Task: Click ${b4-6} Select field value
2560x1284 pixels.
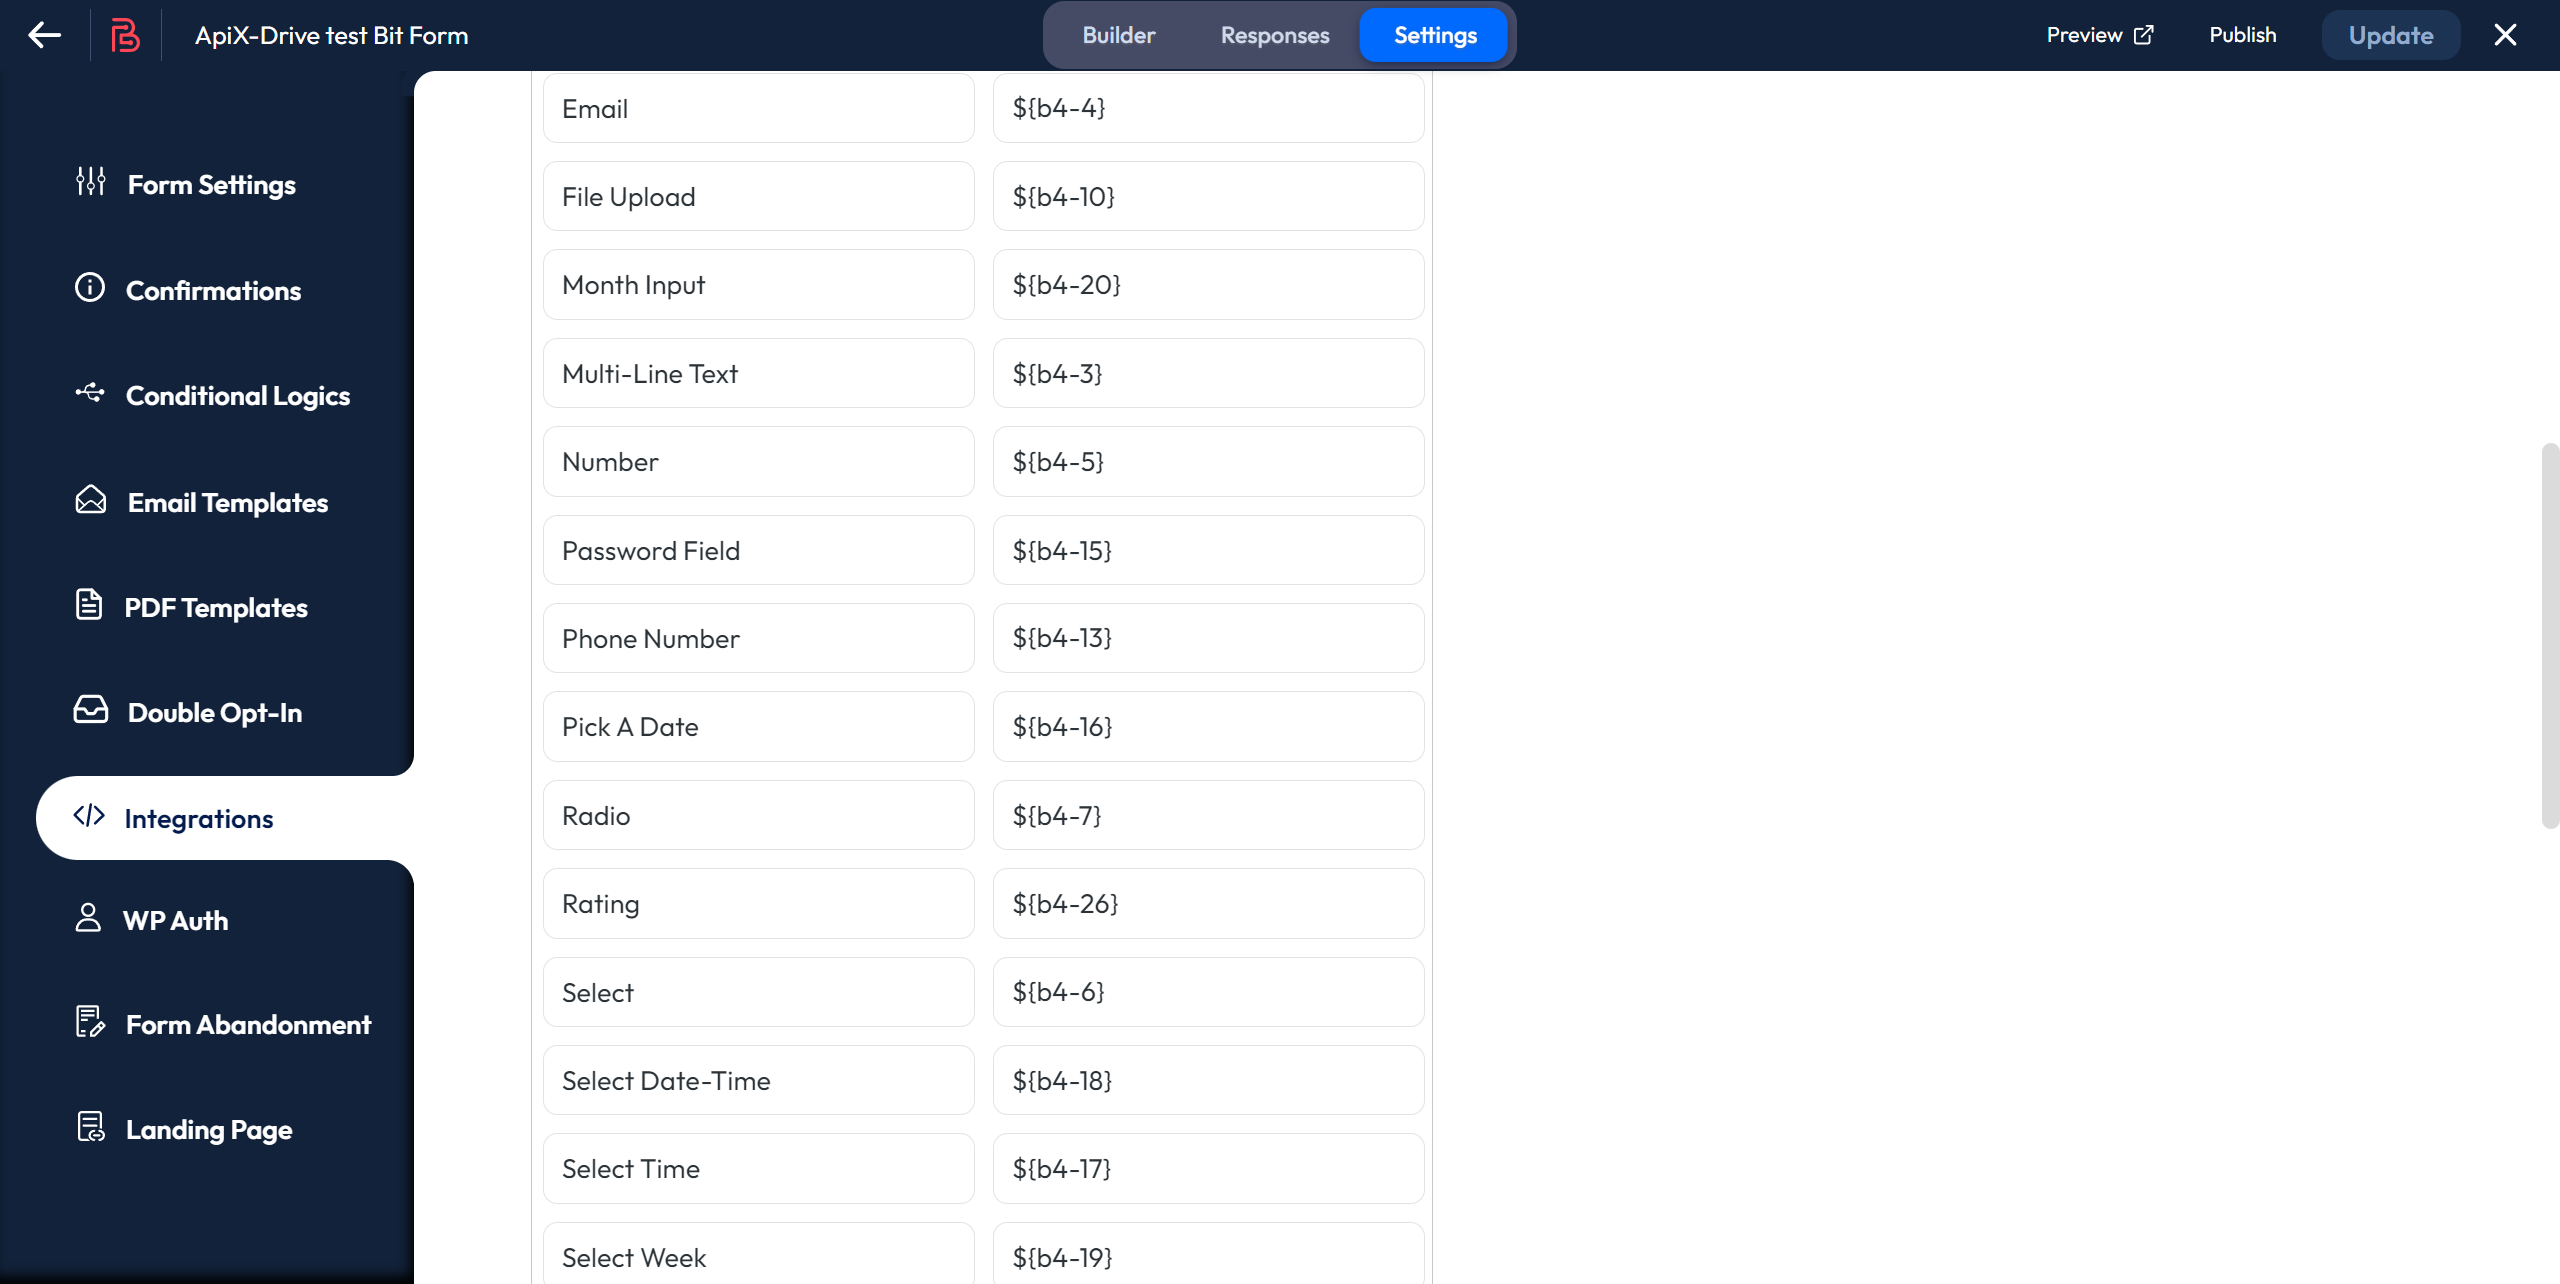Action: pyautogui.click(x=1208, y=992)
